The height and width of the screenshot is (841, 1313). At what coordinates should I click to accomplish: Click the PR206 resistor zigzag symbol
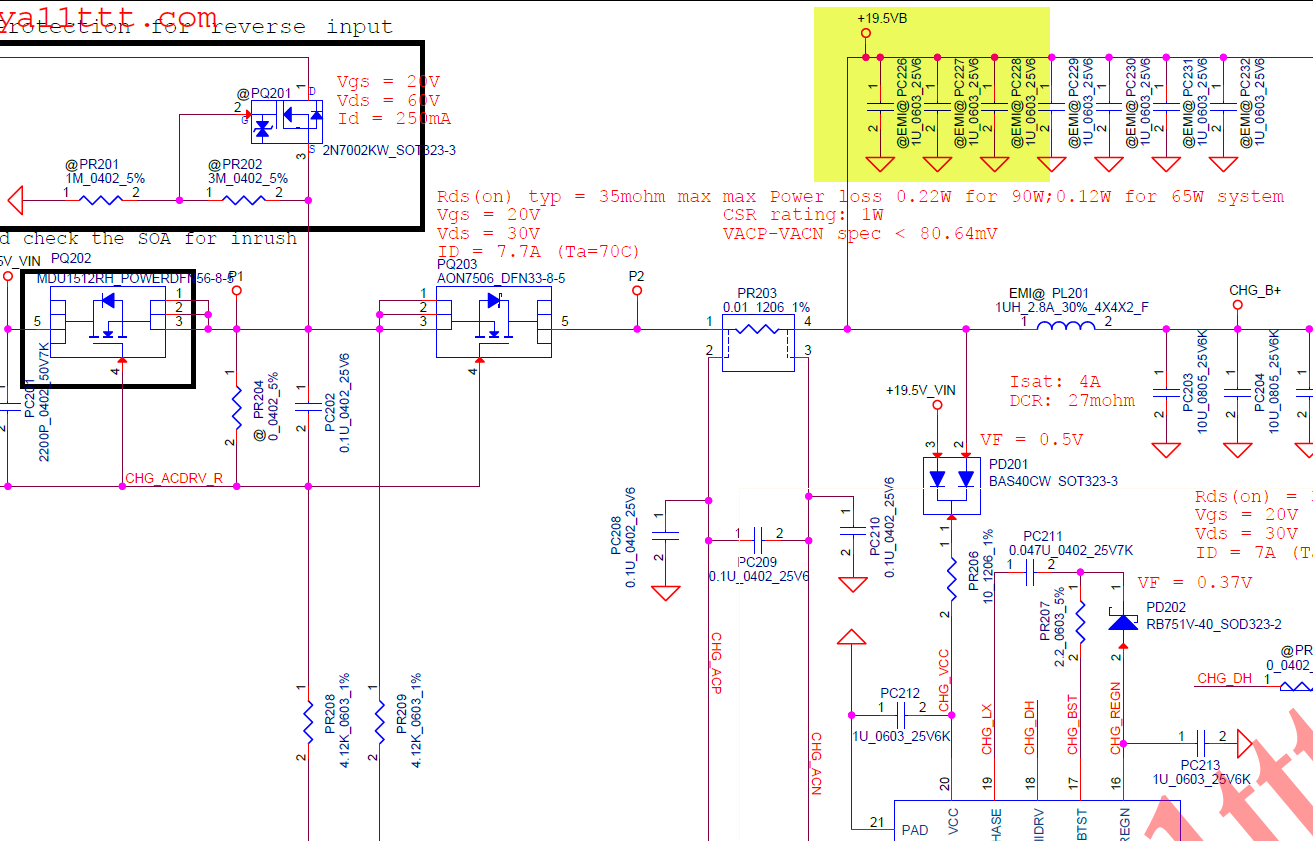click(951, 578)
